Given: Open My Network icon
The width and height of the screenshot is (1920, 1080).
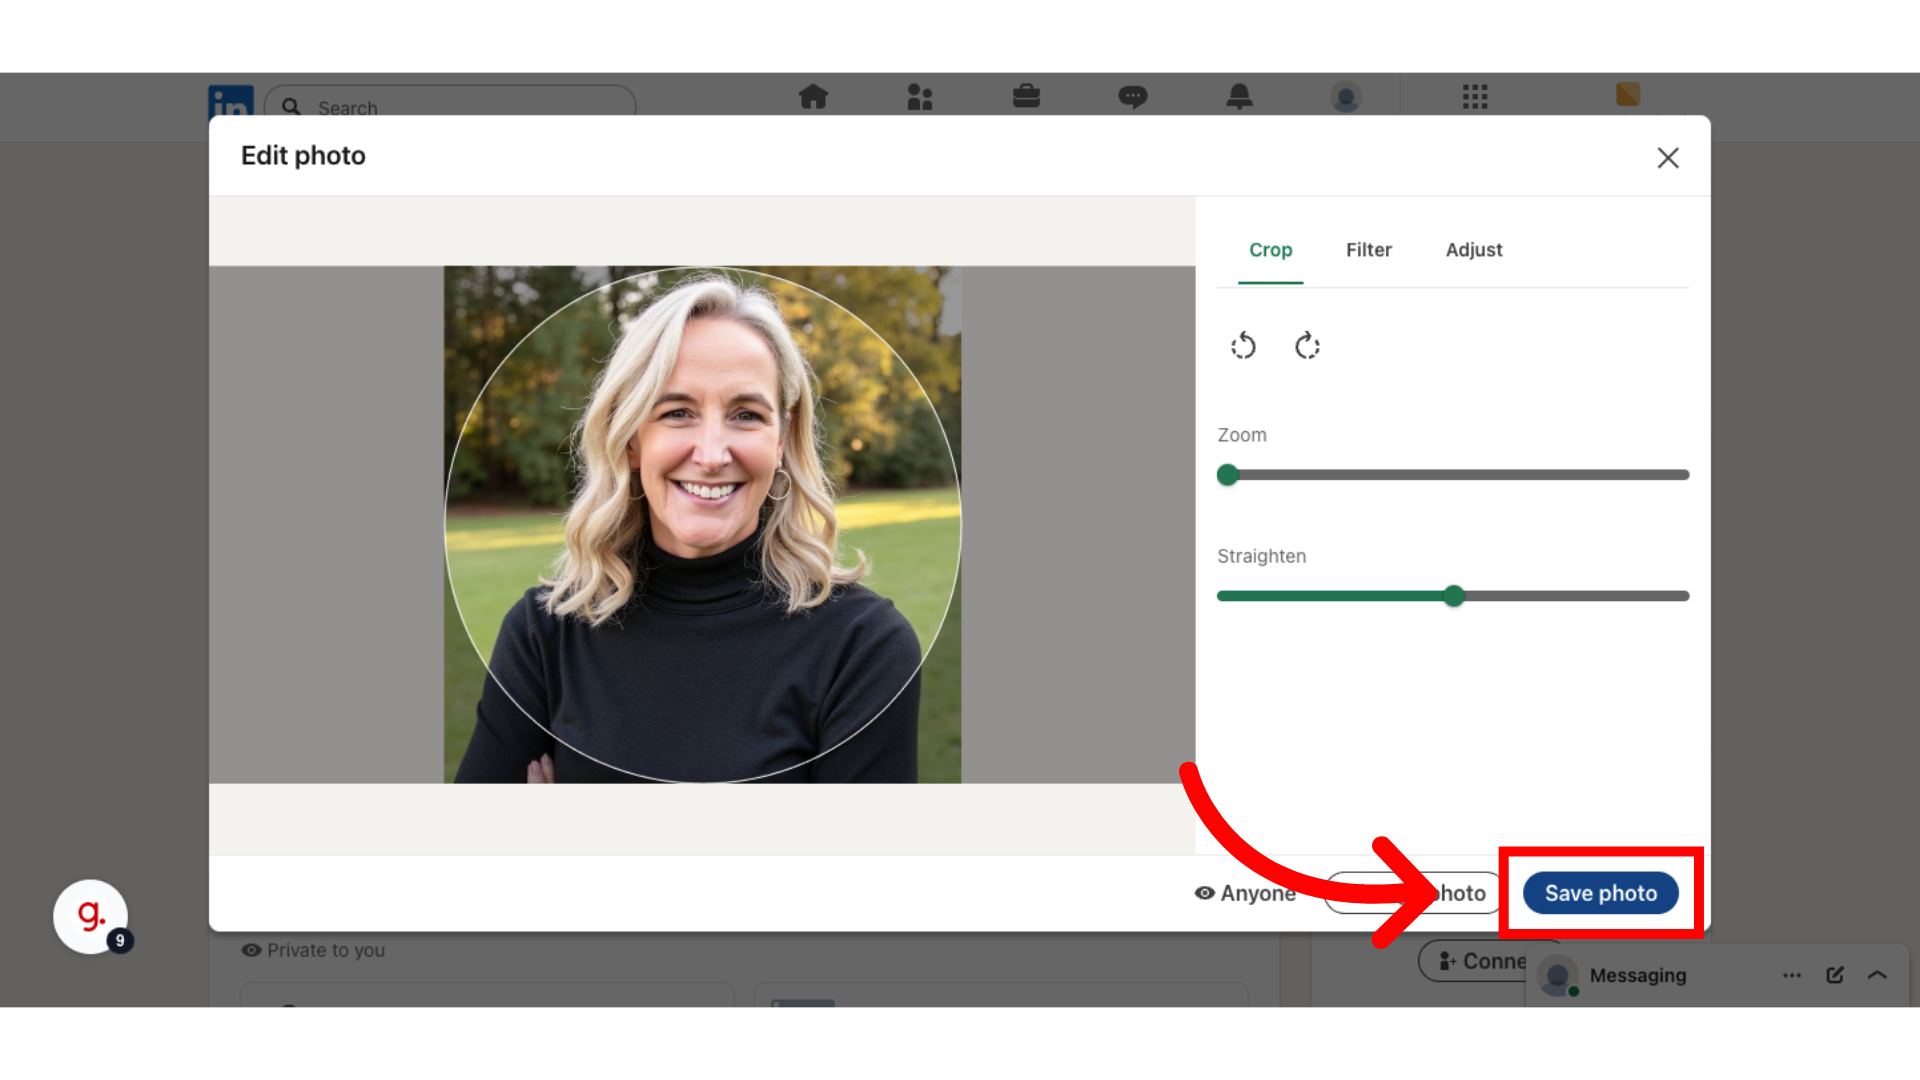Looking at the screenshot, I should pyautogui.click(x=919, y=97).
